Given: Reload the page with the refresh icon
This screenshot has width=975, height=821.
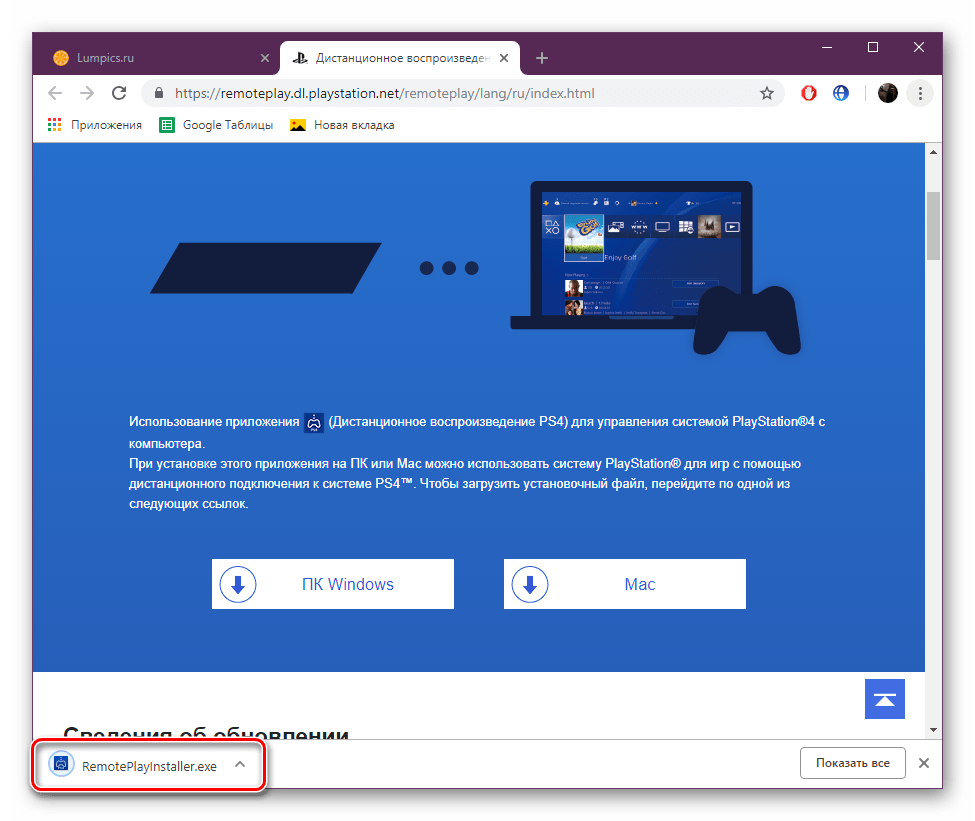Looking at the screenshot, I should coord(119,93).
